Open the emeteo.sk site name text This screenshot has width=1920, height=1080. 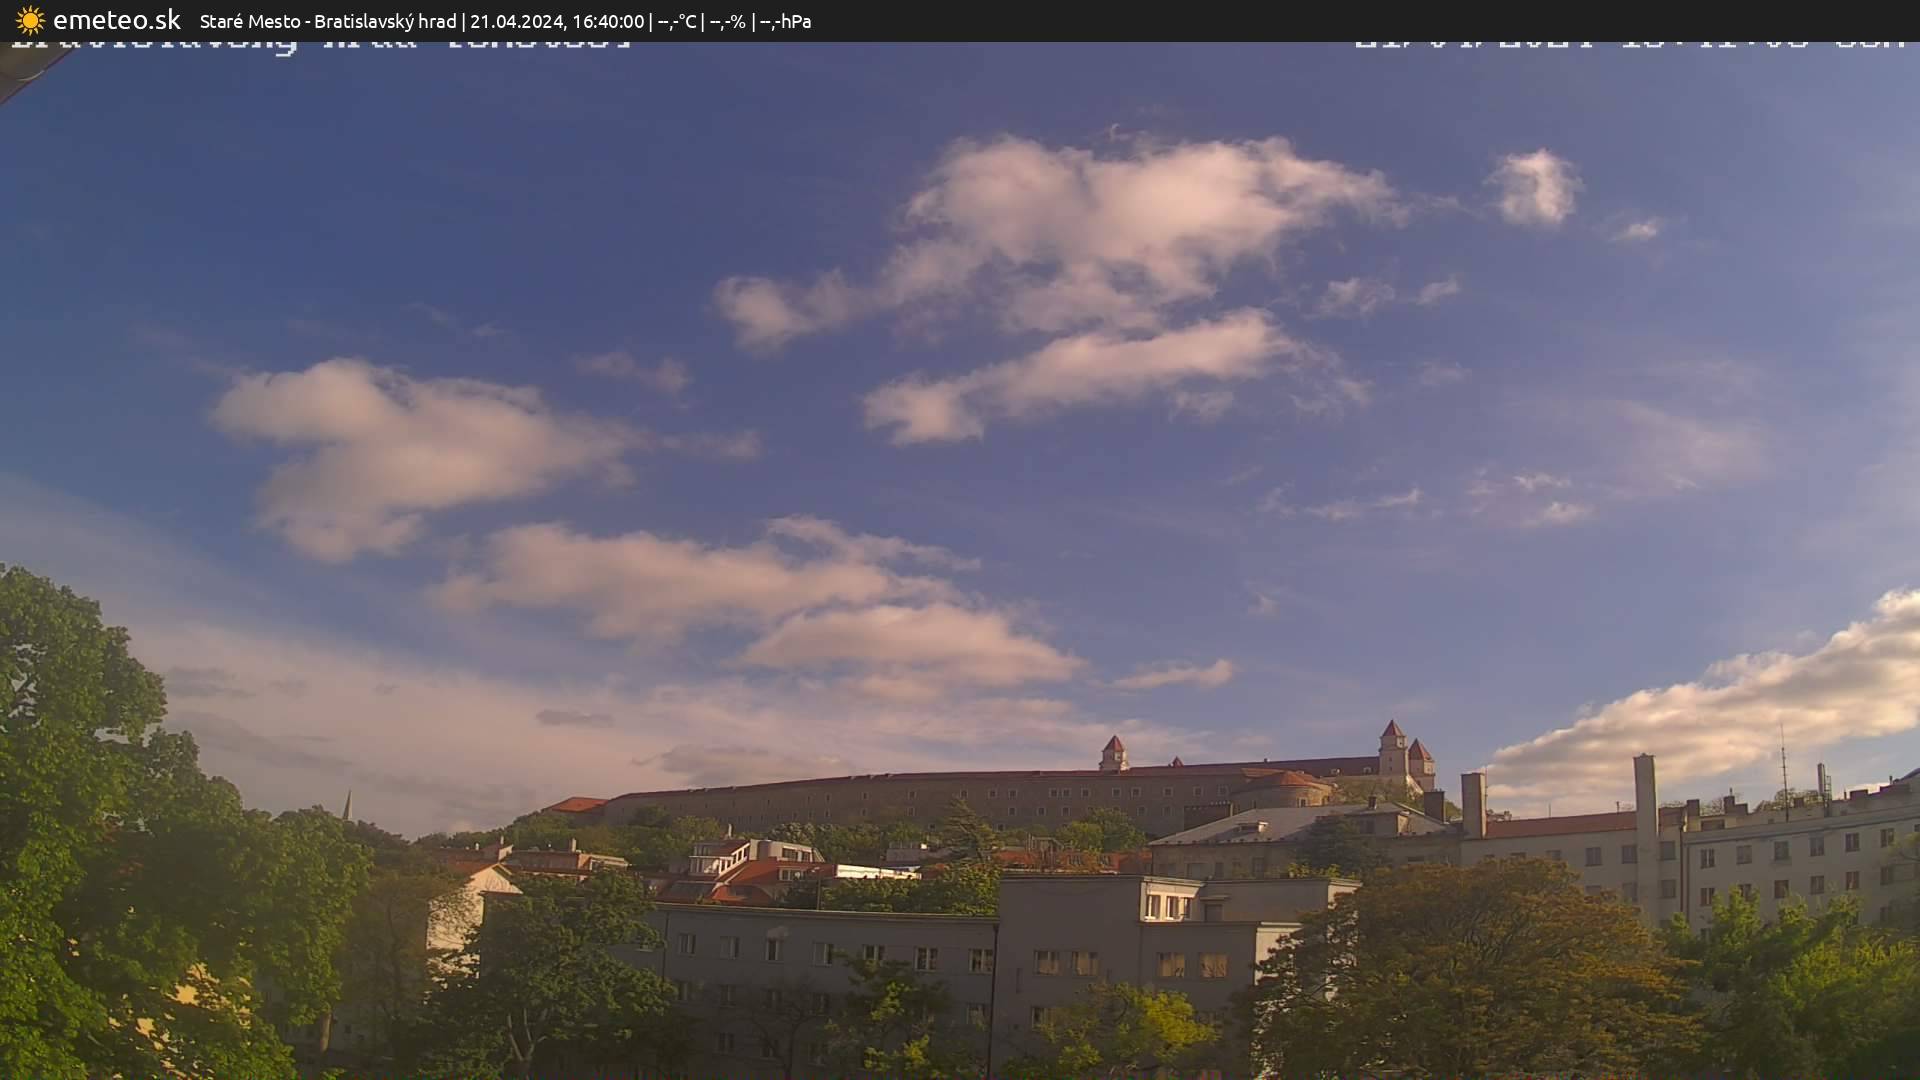tap(116, 20)
